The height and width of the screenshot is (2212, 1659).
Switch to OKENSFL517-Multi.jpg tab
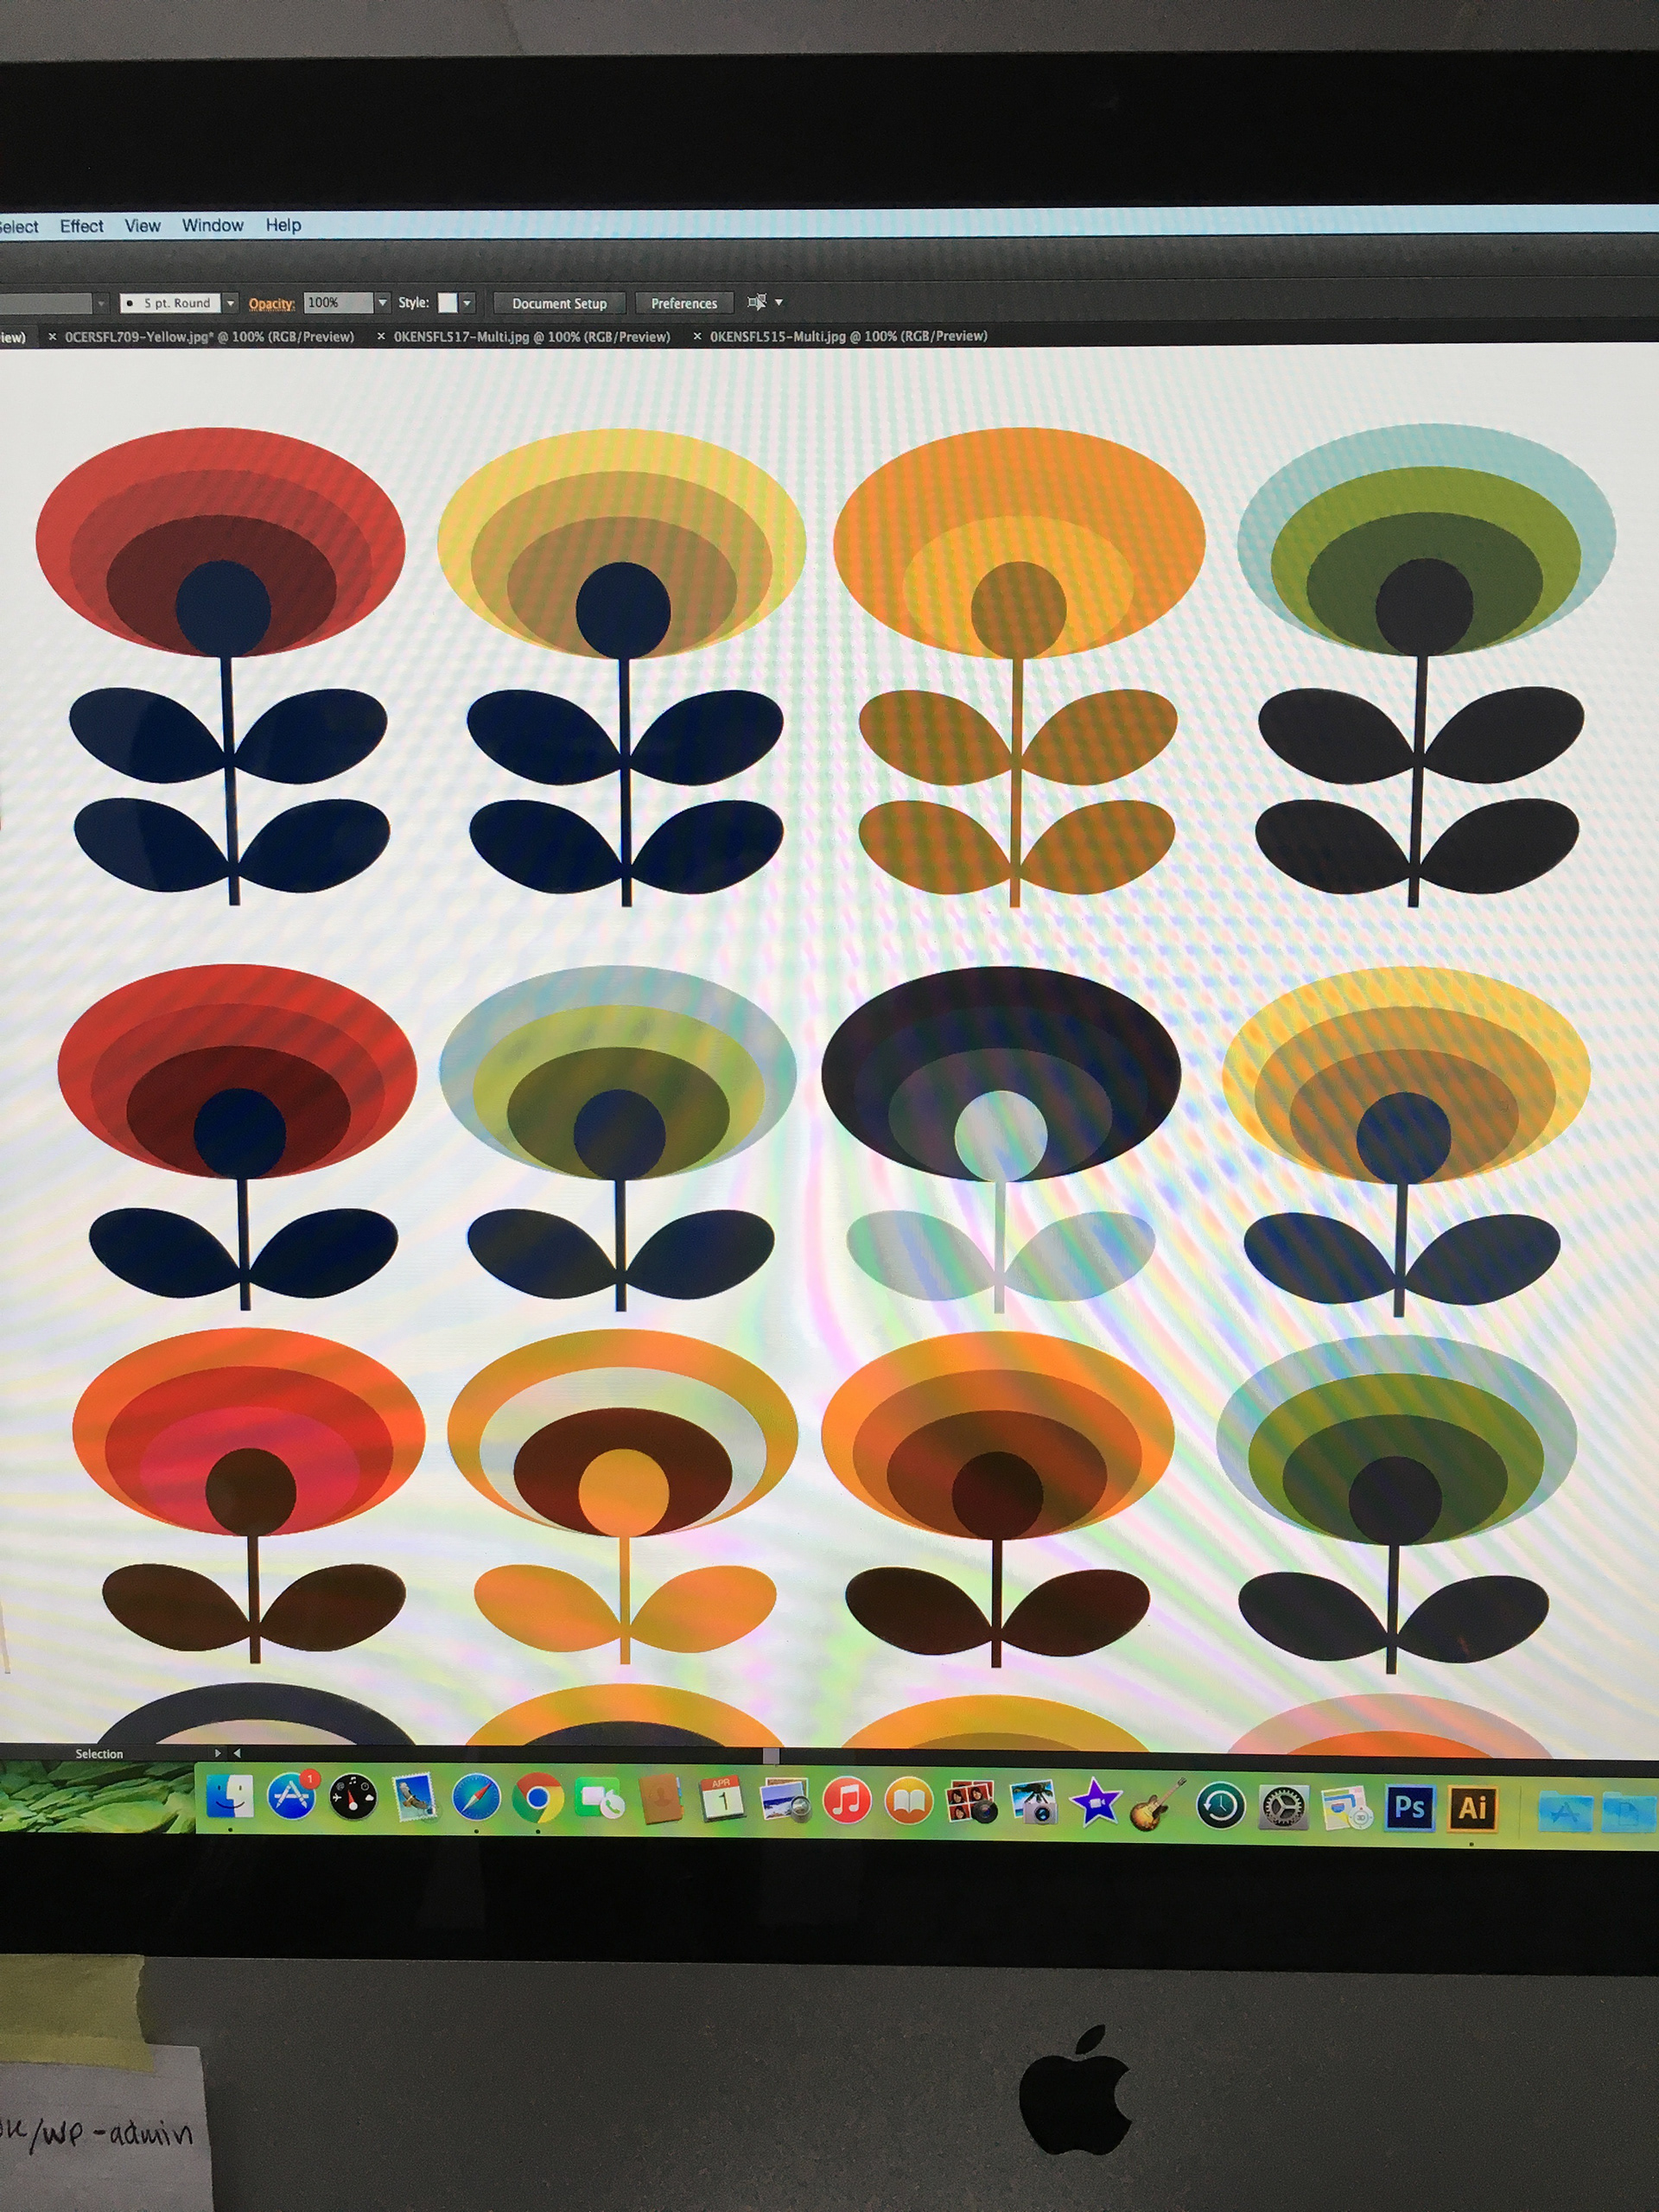click(531, 337)
